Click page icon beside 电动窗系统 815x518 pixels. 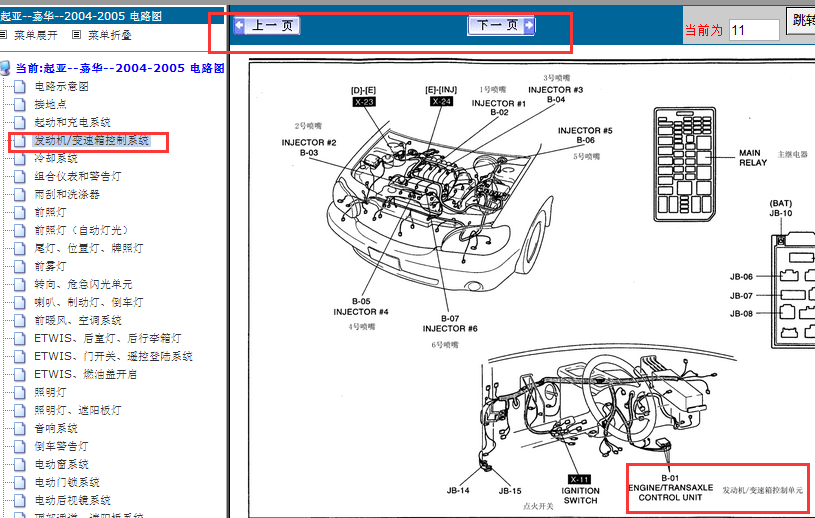[x=20, y=464]
